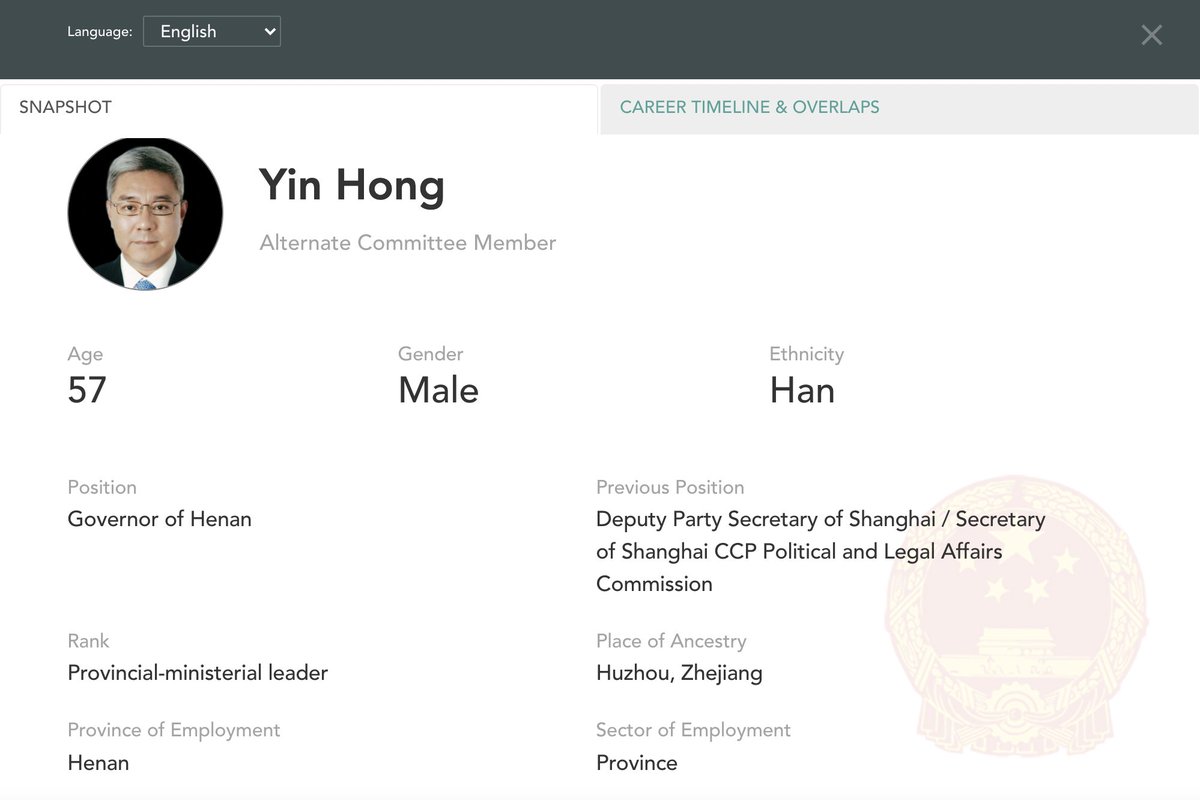This screenshot has height=800, width=1200.
Task: Click the Ethnicity label
Action: 807,354
